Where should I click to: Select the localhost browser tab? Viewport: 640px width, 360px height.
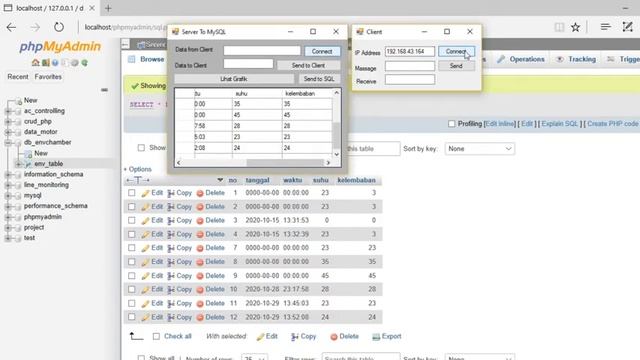point(49,8)
